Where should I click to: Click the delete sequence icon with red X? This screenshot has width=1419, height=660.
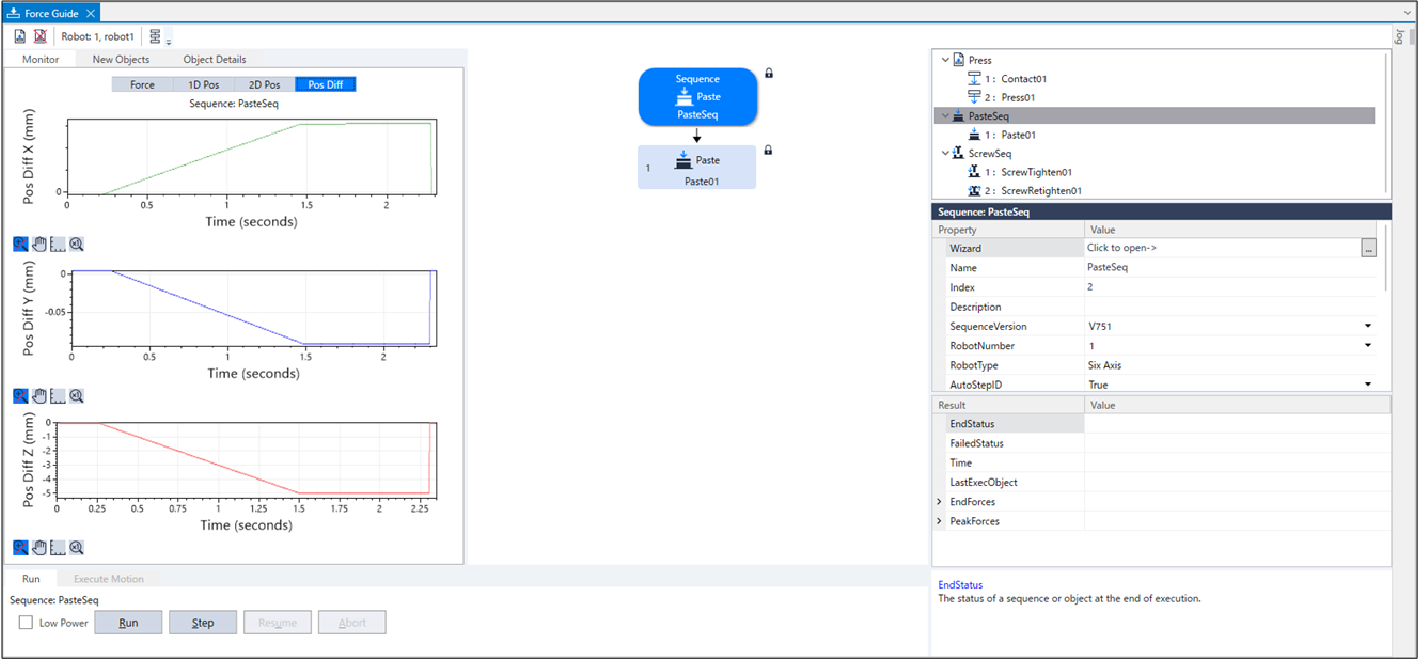[40, 37]
